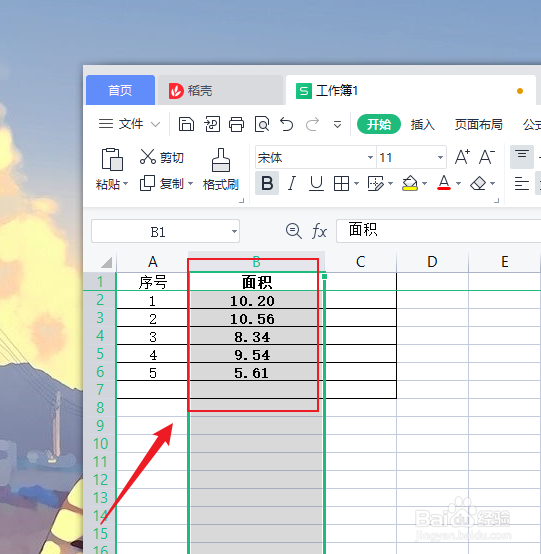This screenshot has width=541, height=554.
Task: Open Print Preview icon
Action: click(x=262, y=124)
